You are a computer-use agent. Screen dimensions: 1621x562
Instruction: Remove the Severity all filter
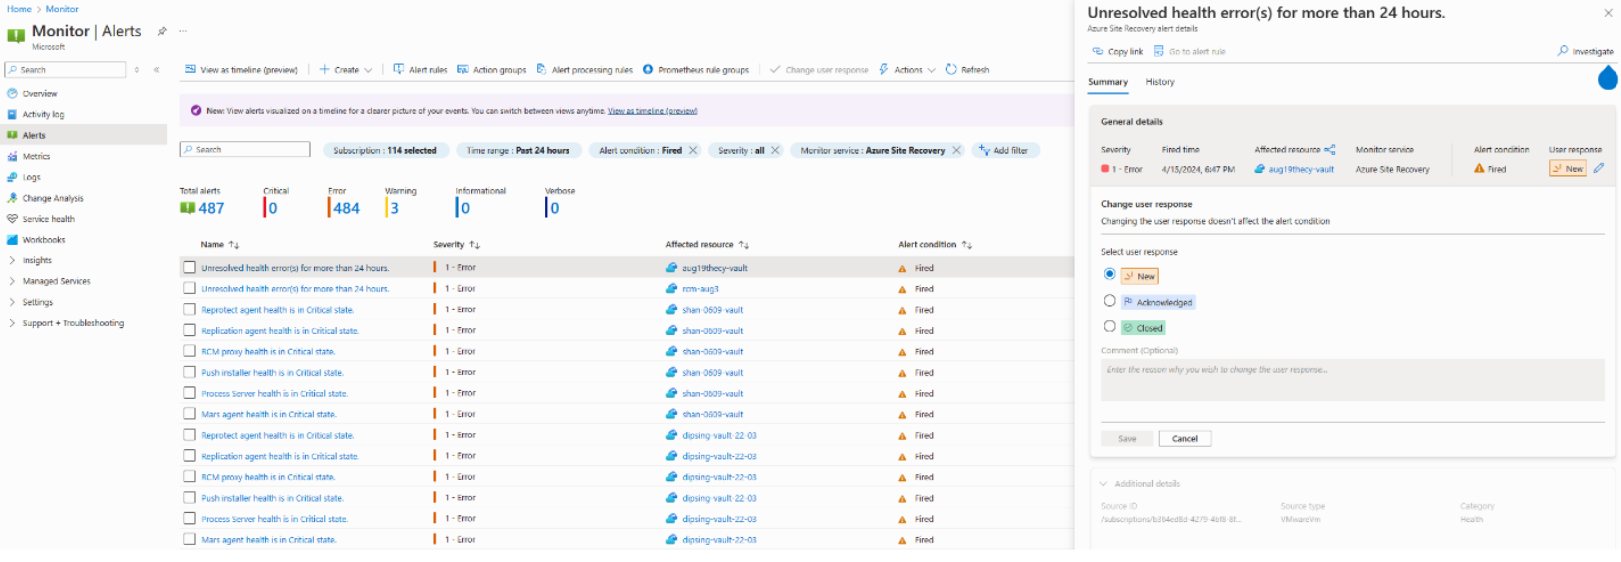point(775,151)
